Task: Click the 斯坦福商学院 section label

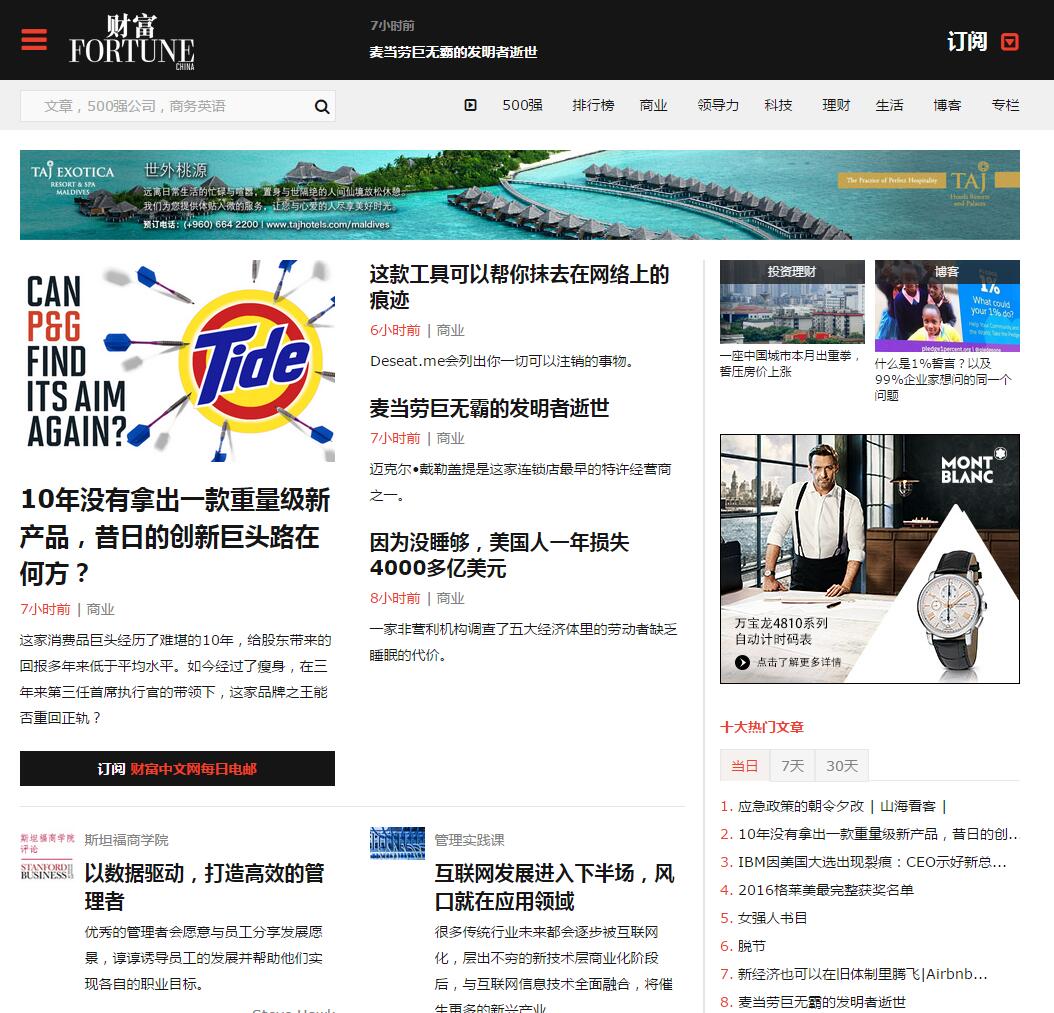Action: pos(126,840)
